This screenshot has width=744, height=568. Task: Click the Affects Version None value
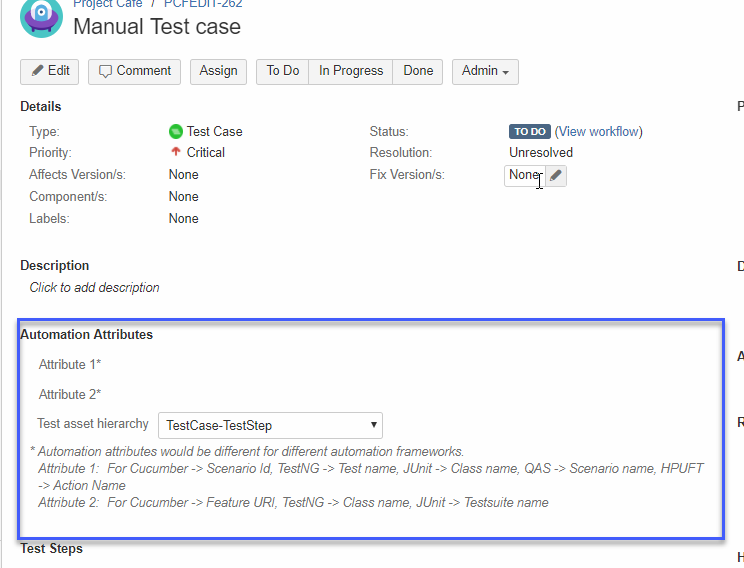184,175
